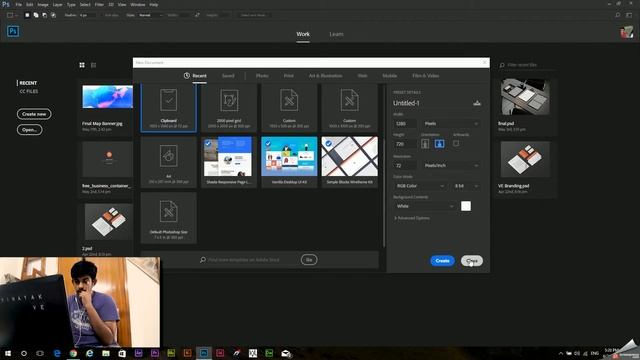Select the Work tab
Viewport: 640px width, 360px height.
click(x=303, y=34)
